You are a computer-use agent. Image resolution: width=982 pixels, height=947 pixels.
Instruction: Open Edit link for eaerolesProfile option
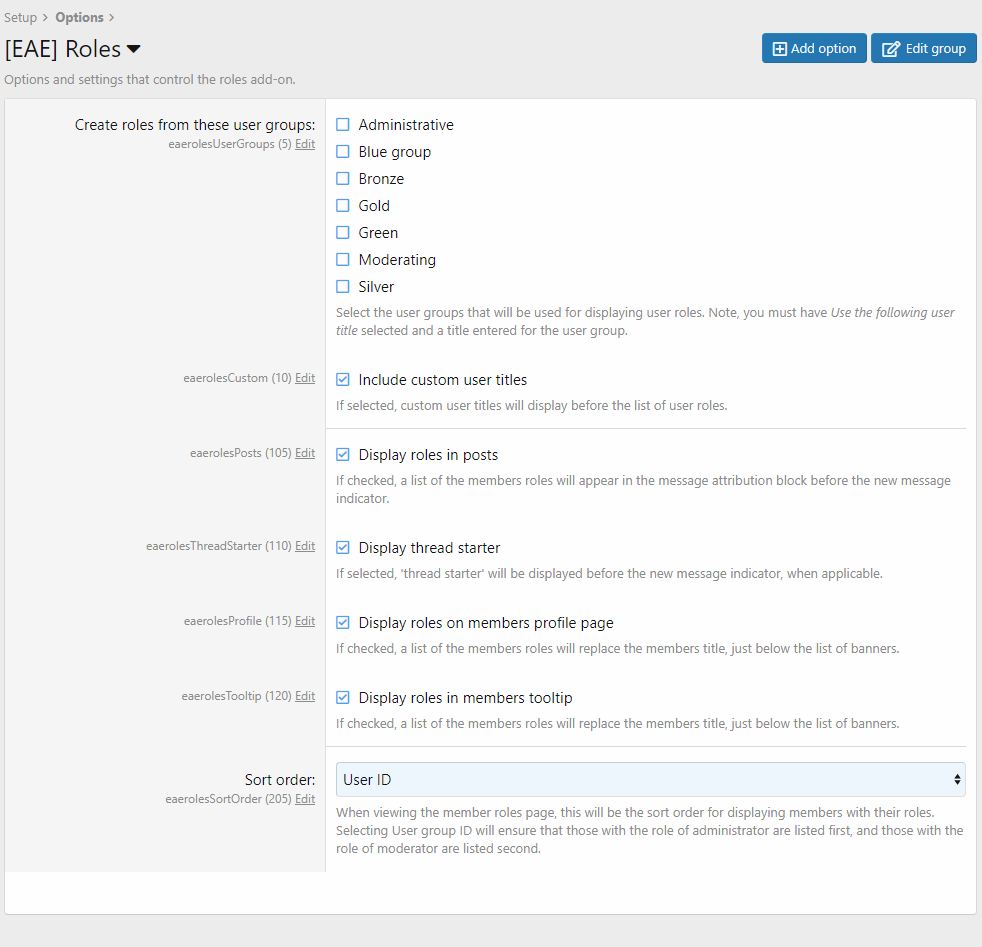pyautogui.click(x=305, y=621)
